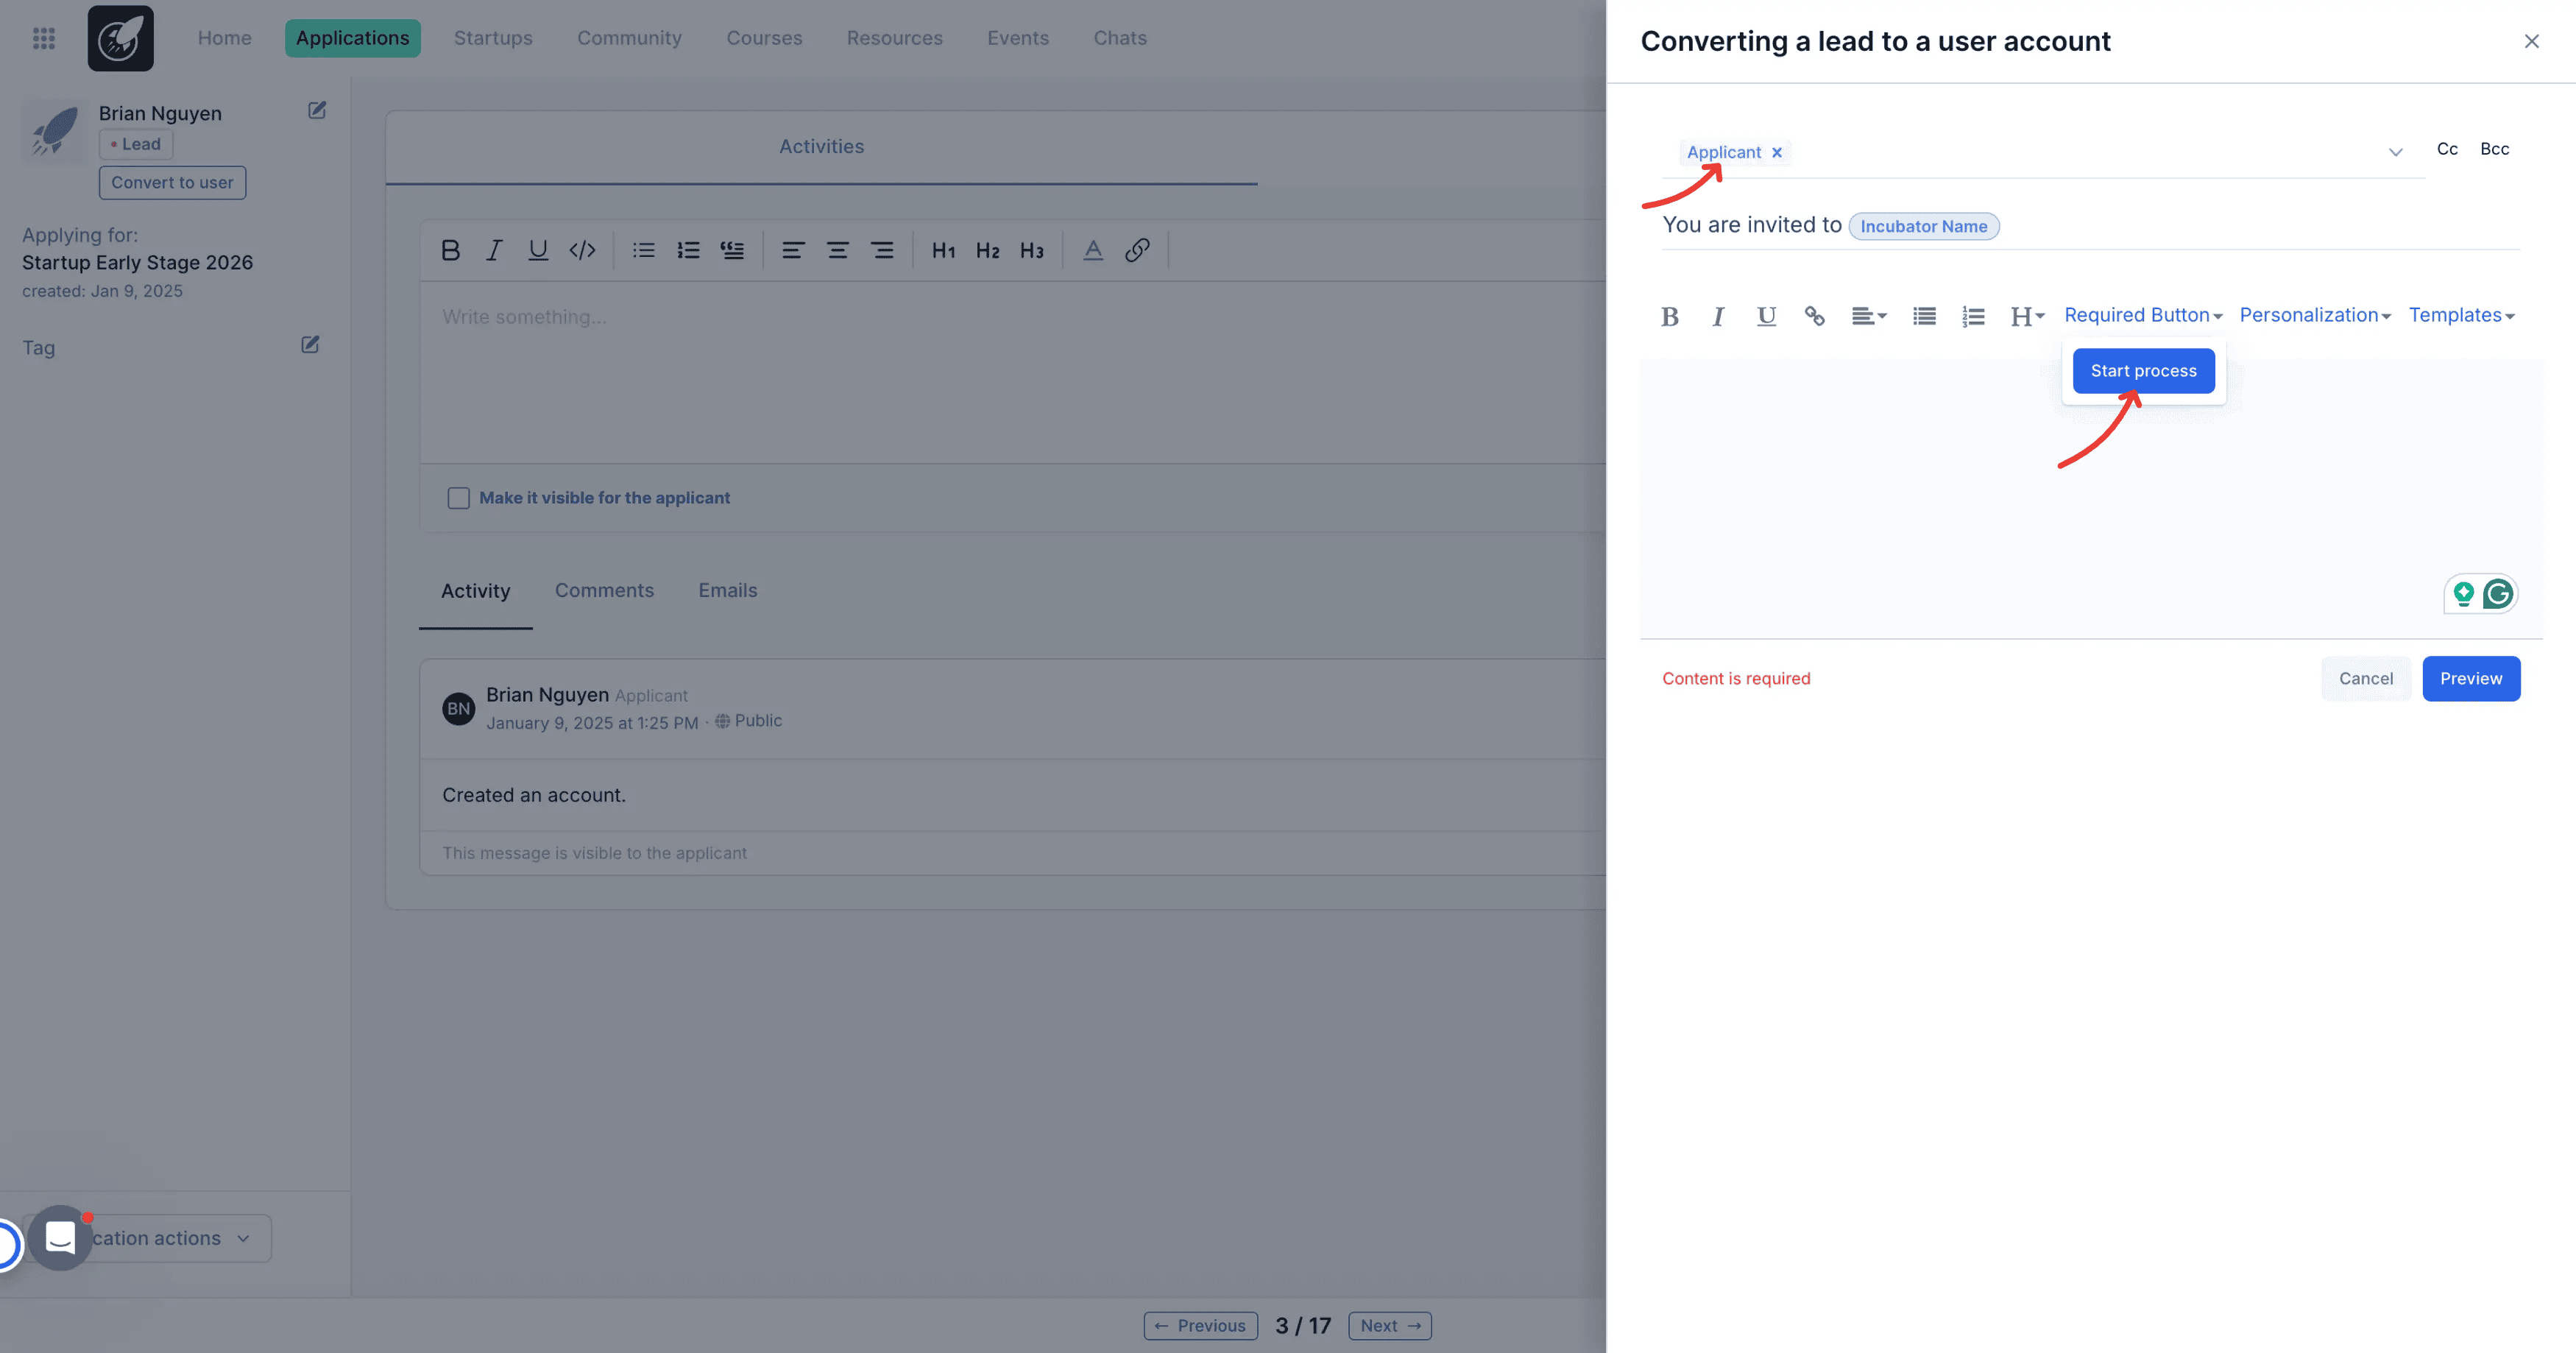Image resolution: width=2576 pixels, height=1353 pixels.
Task: Click the Bold icon in email editor
Action: coord(1669,317)
